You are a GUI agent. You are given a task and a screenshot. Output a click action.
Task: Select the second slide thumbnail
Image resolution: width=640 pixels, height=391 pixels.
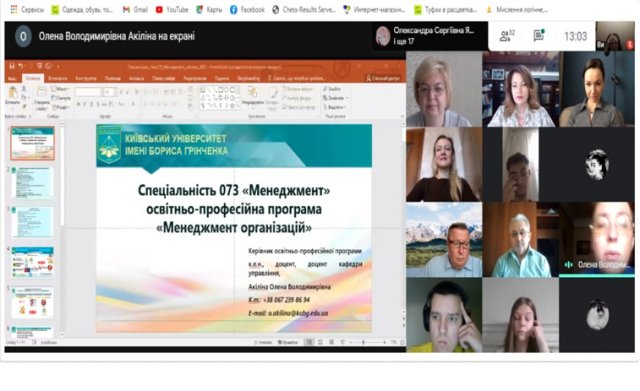point(33,183)
